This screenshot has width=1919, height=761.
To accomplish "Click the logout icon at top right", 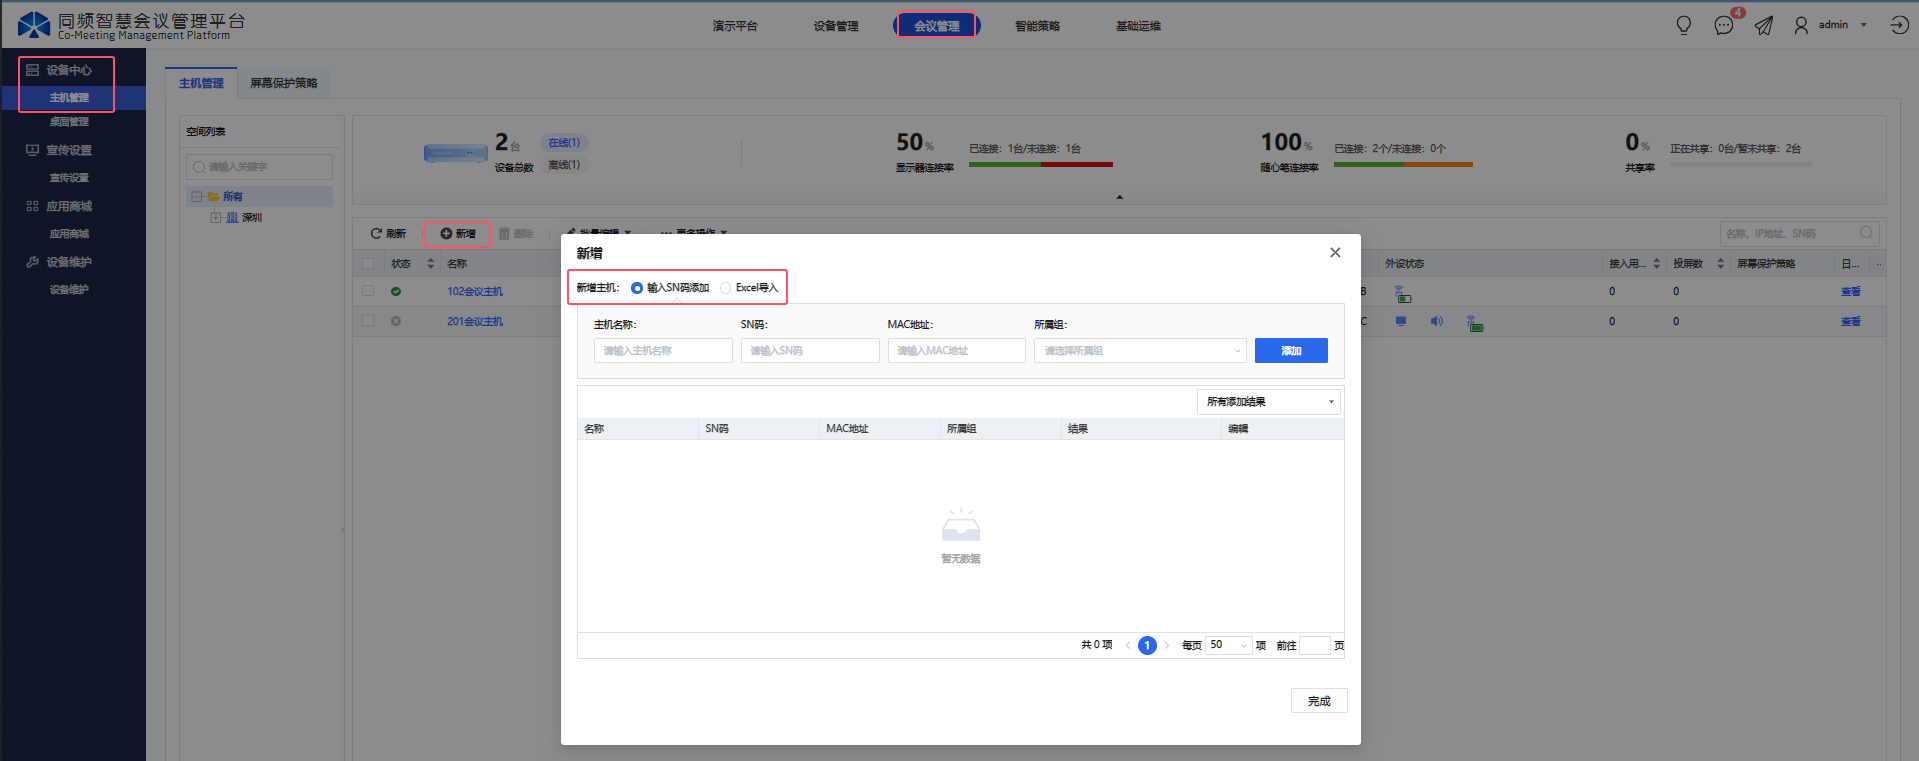I will 1899,25.
